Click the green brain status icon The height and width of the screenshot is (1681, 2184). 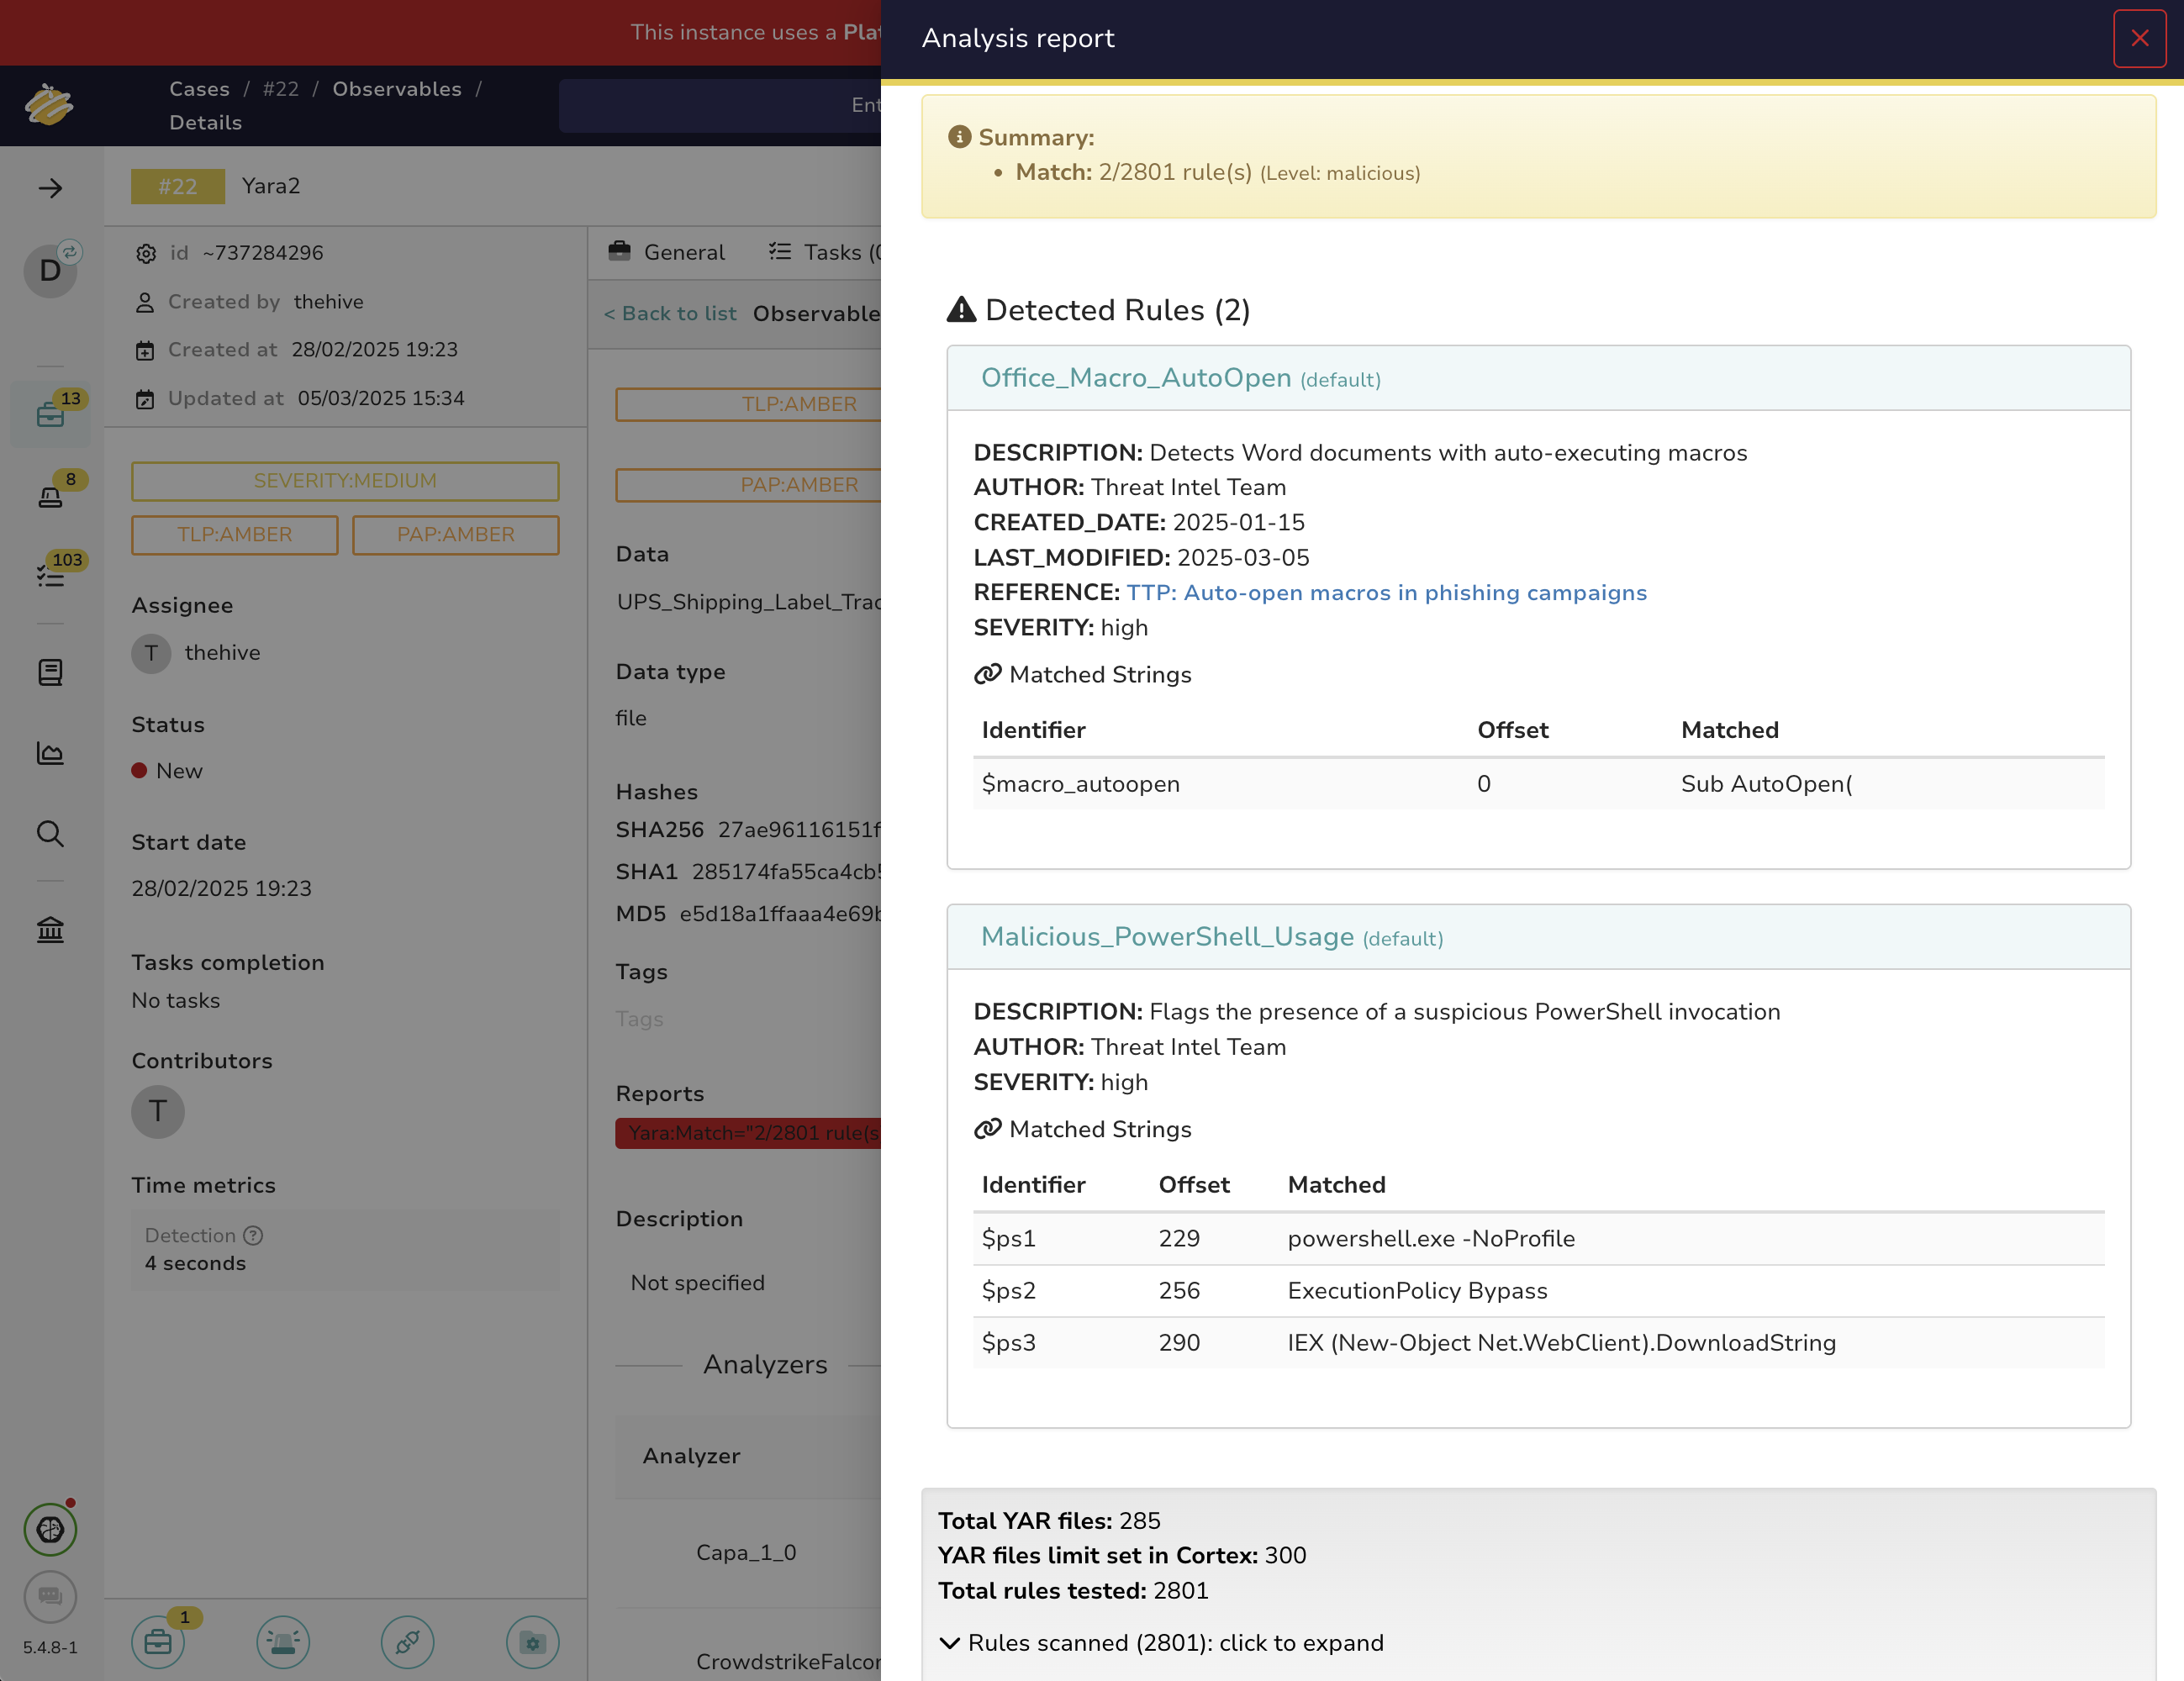click(x=50, y=1529)
